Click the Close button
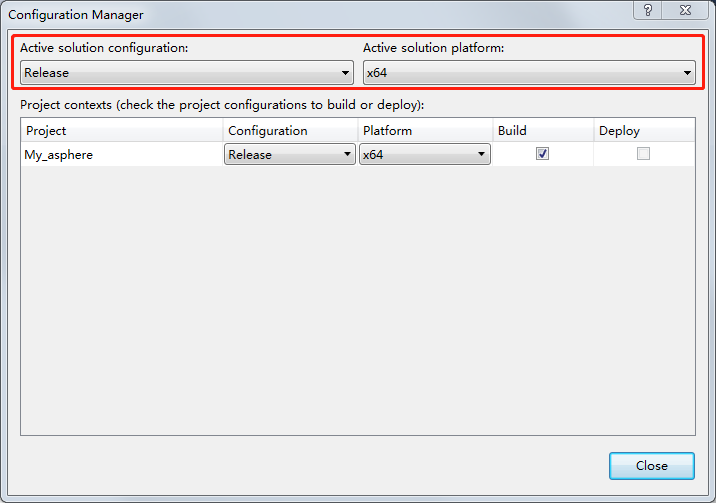The image size is (716, 503). 652,466
